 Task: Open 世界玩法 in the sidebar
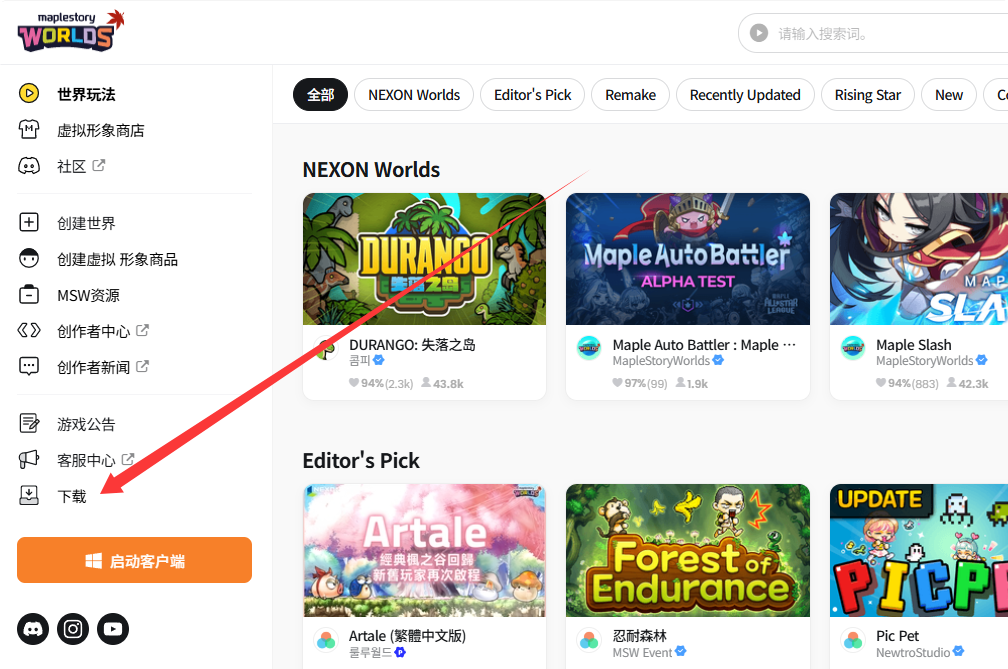pos(86,94)
